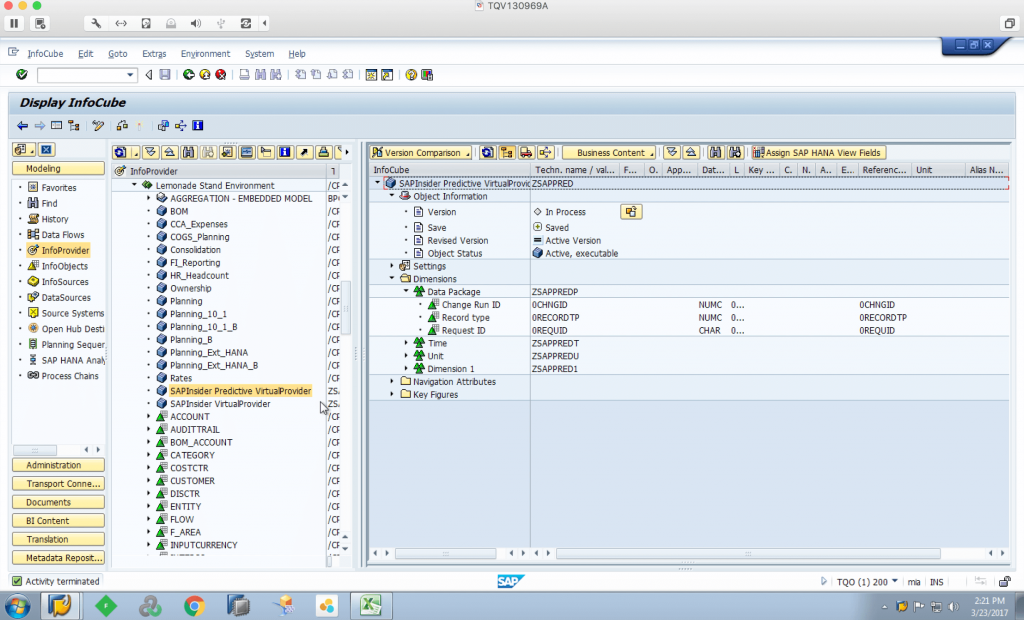Open the Environment menu
Viewport: 1024px width, 620px height.
(205, 54)
